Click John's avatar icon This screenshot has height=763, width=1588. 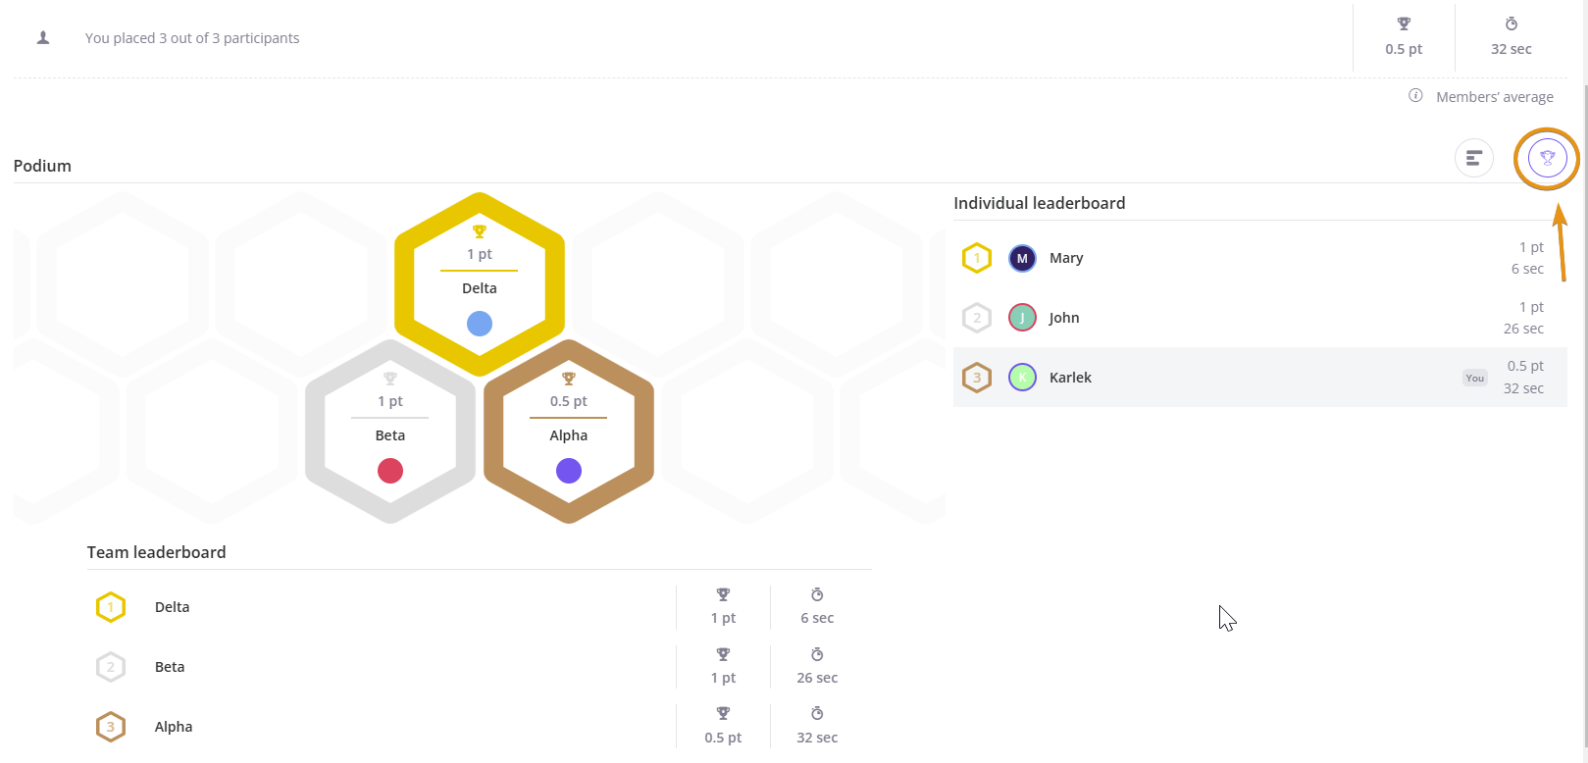coord(1021,318)
